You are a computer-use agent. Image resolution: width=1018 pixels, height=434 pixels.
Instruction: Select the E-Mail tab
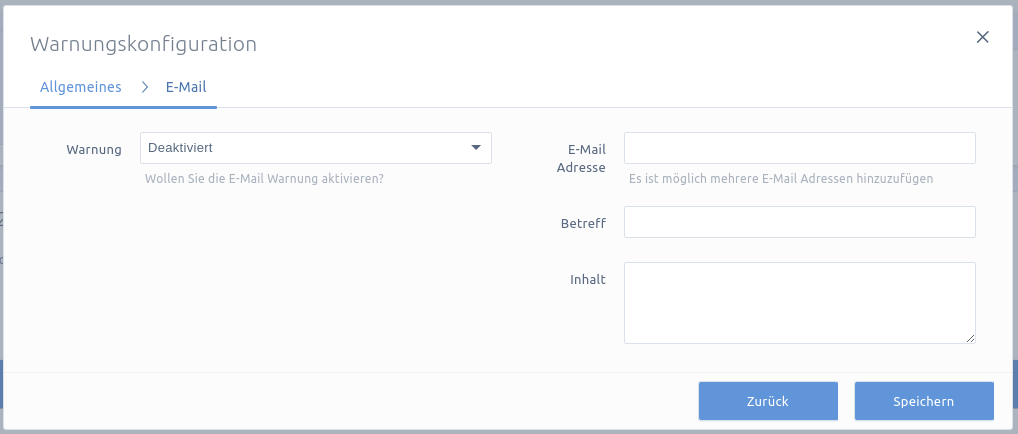click(x=186, y=87)
